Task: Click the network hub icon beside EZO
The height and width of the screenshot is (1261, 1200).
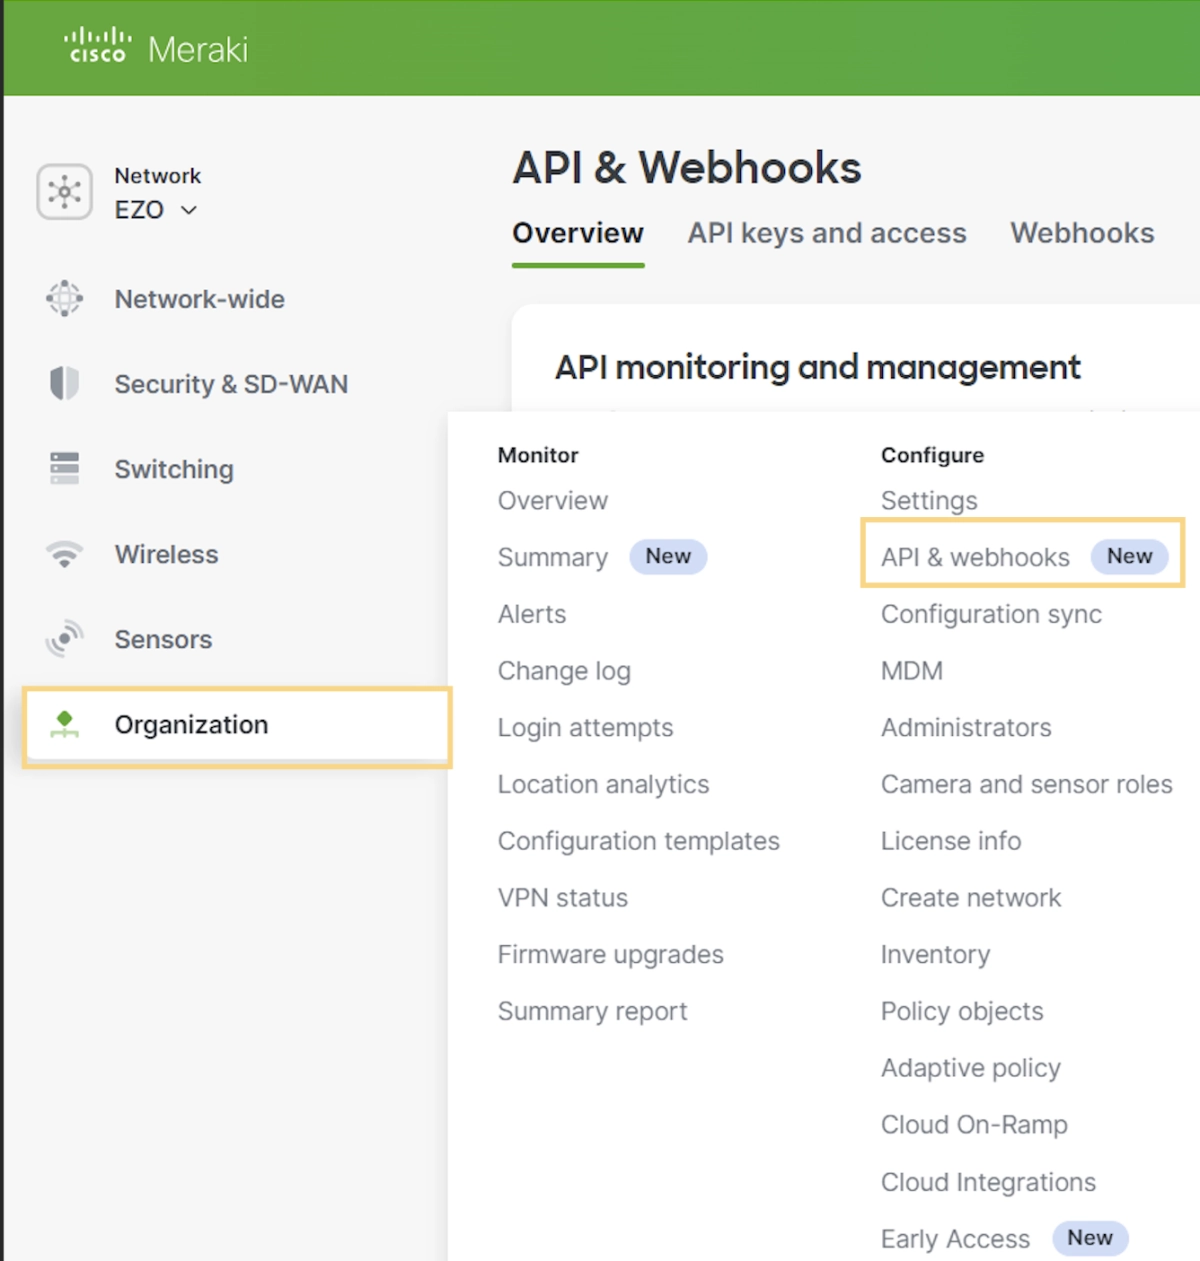Action: (64, 192)
